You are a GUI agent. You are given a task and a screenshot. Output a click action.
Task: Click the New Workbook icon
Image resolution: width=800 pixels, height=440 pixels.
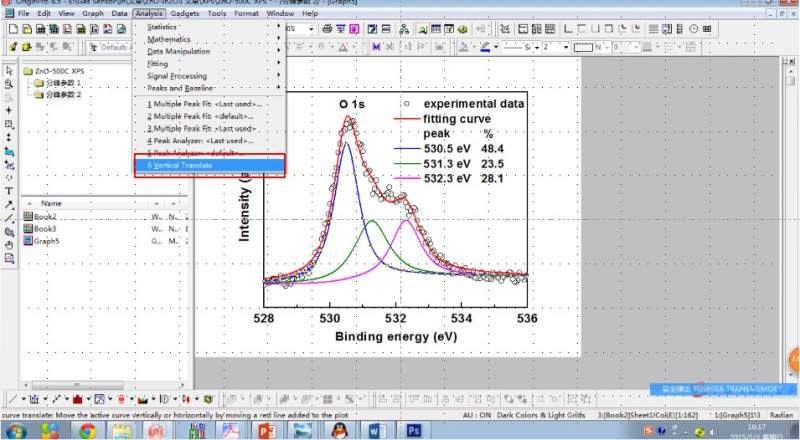coord(40,29)
